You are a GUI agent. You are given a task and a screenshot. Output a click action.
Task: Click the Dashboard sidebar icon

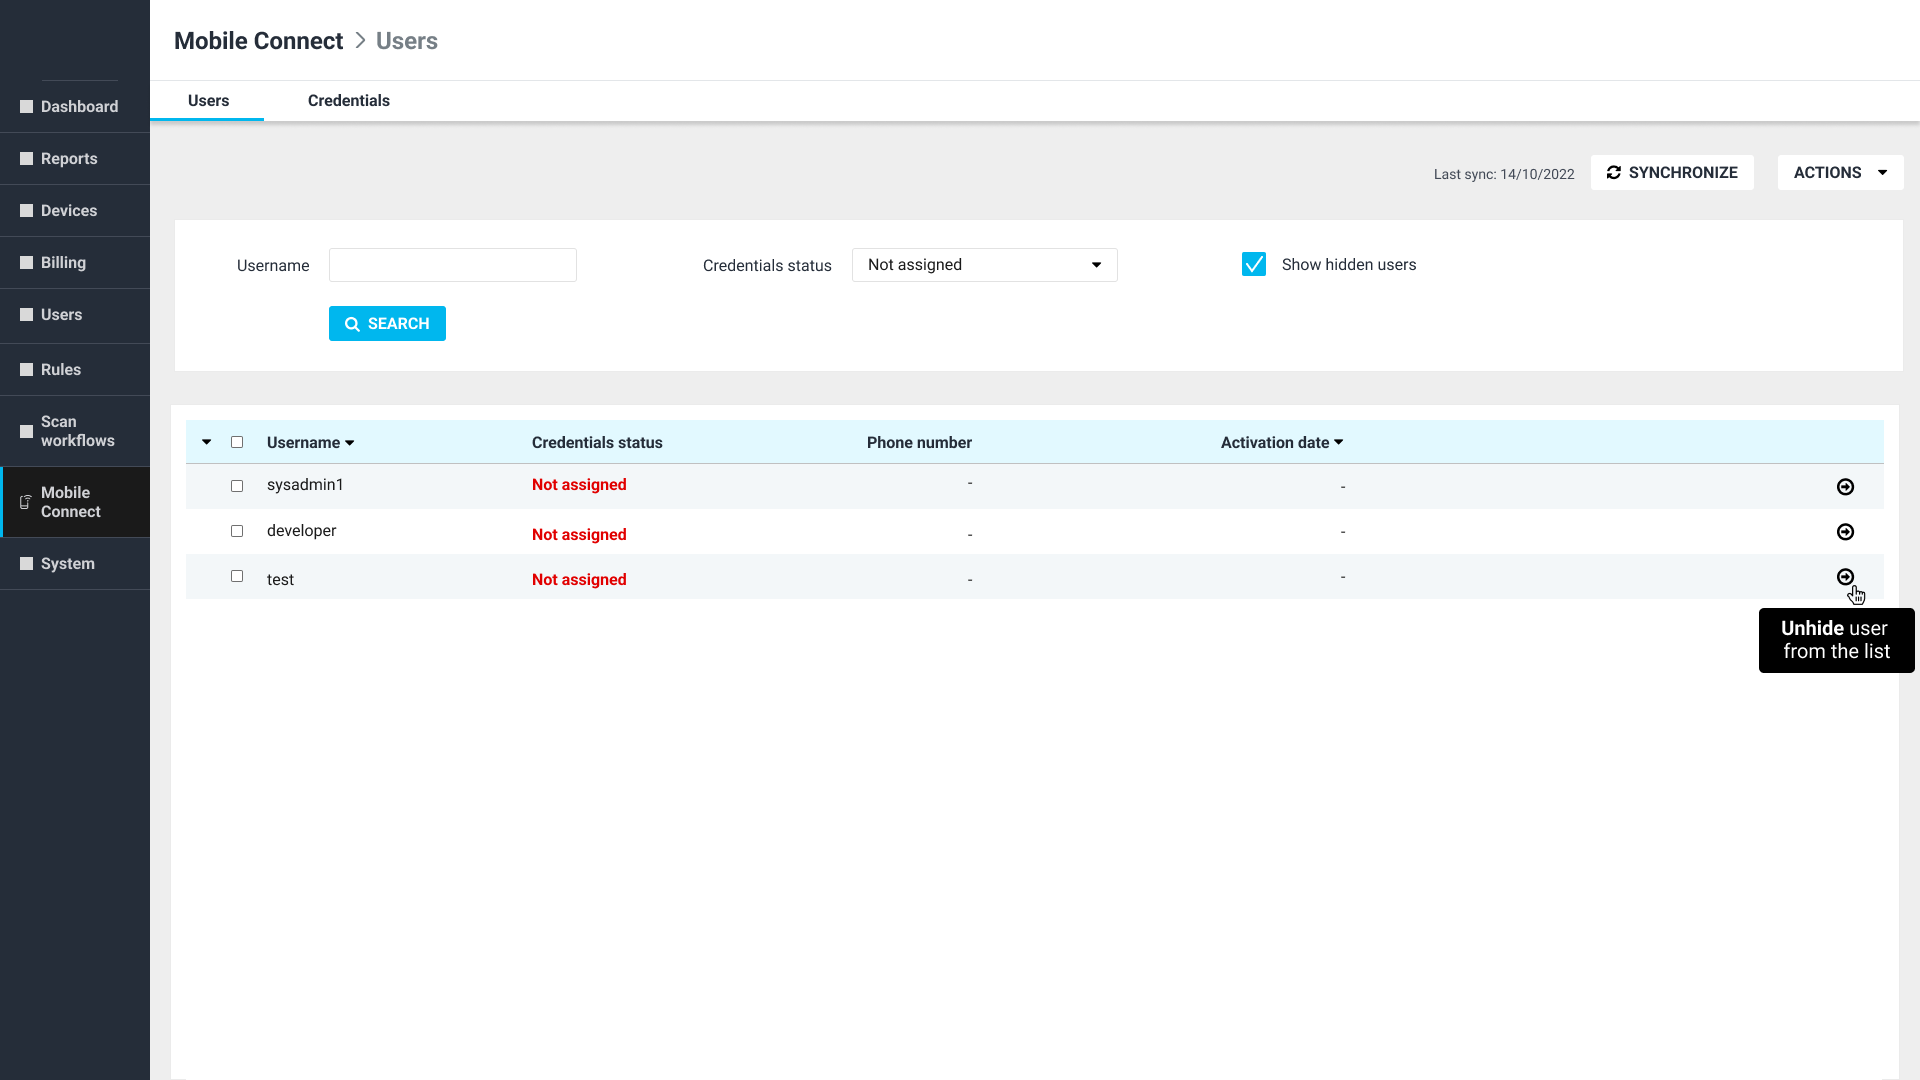pyautogui.click(x=27, y=107)
